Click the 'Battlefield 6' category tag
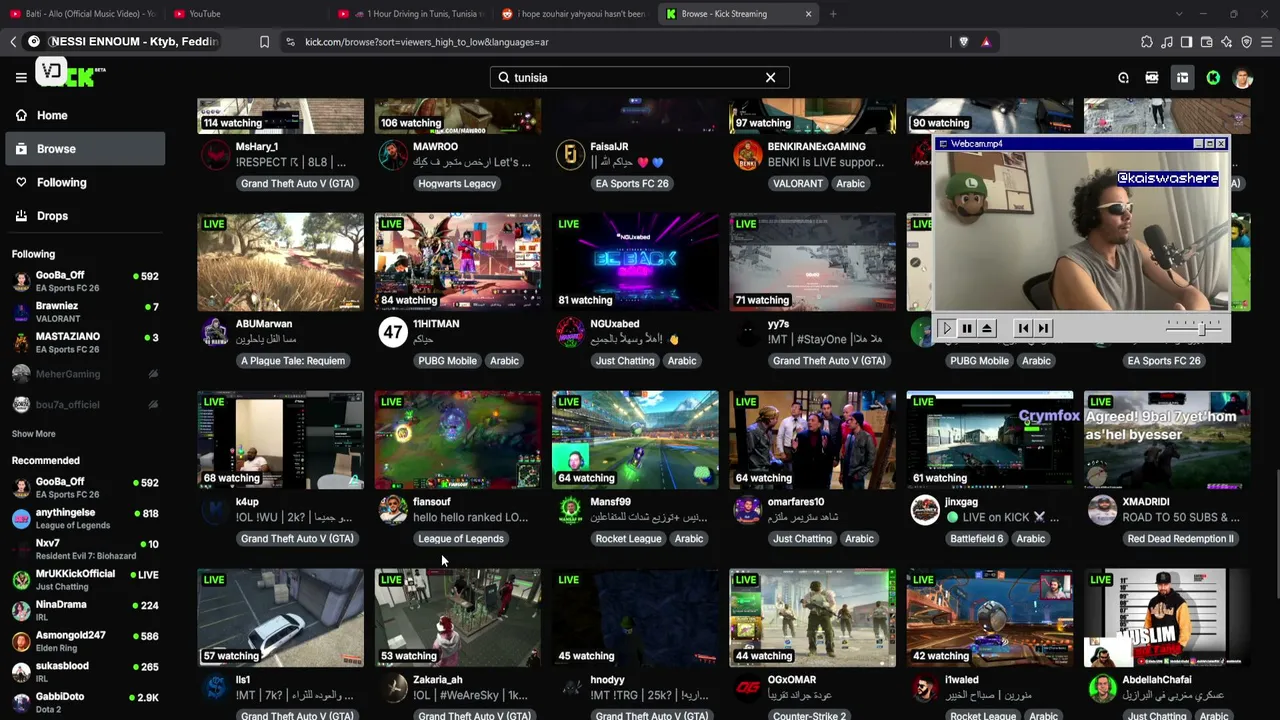The image size is (1280, 720). tap(976, 539)
